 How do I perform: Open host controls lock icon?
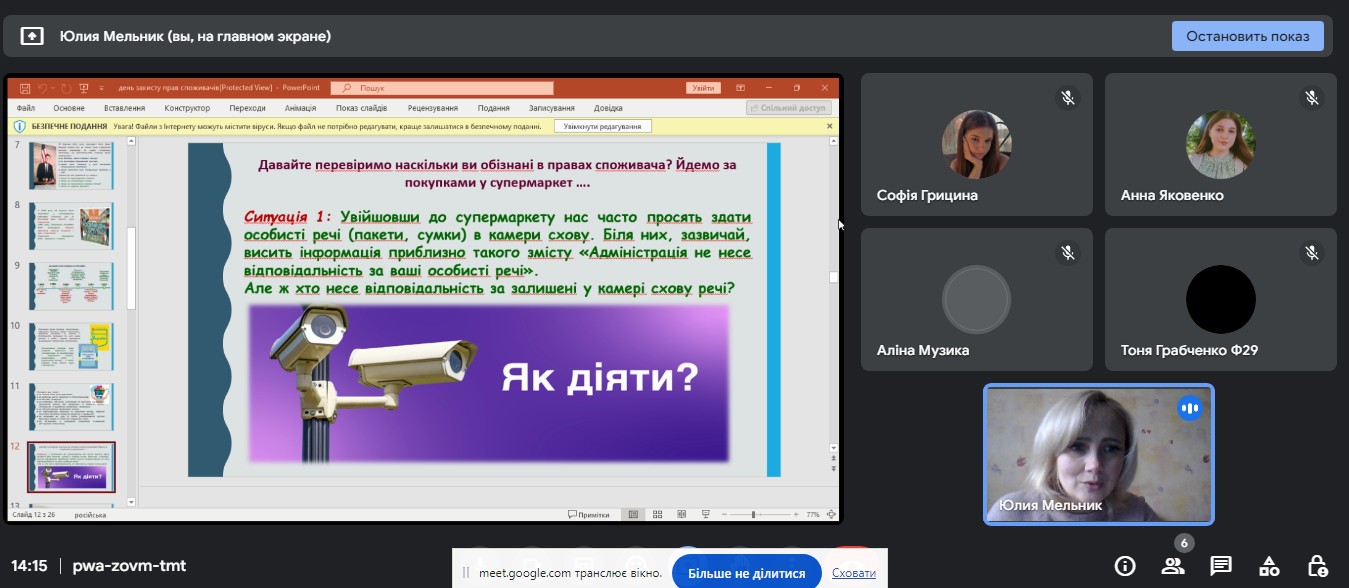pos(1317,566)
